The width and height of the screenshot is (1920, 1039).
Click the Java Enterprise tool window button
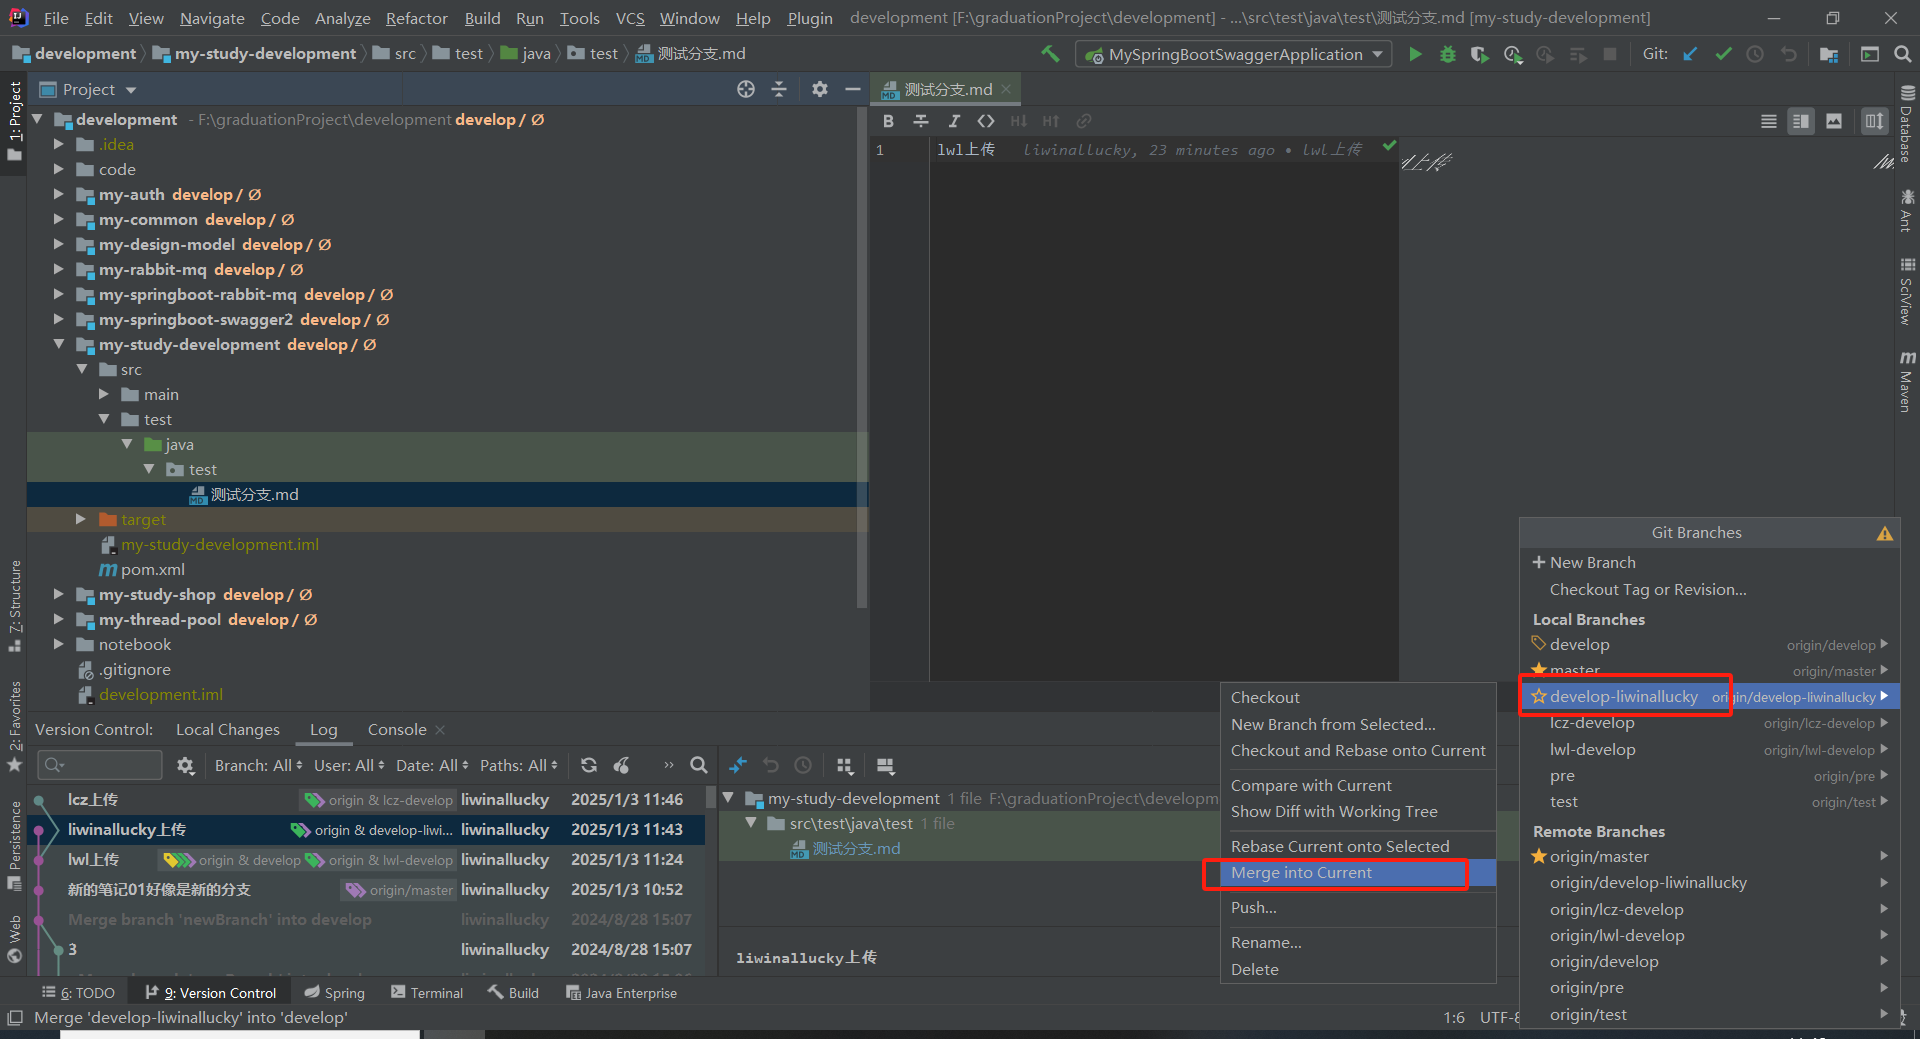pyautogui.click(x=621, y=993)
